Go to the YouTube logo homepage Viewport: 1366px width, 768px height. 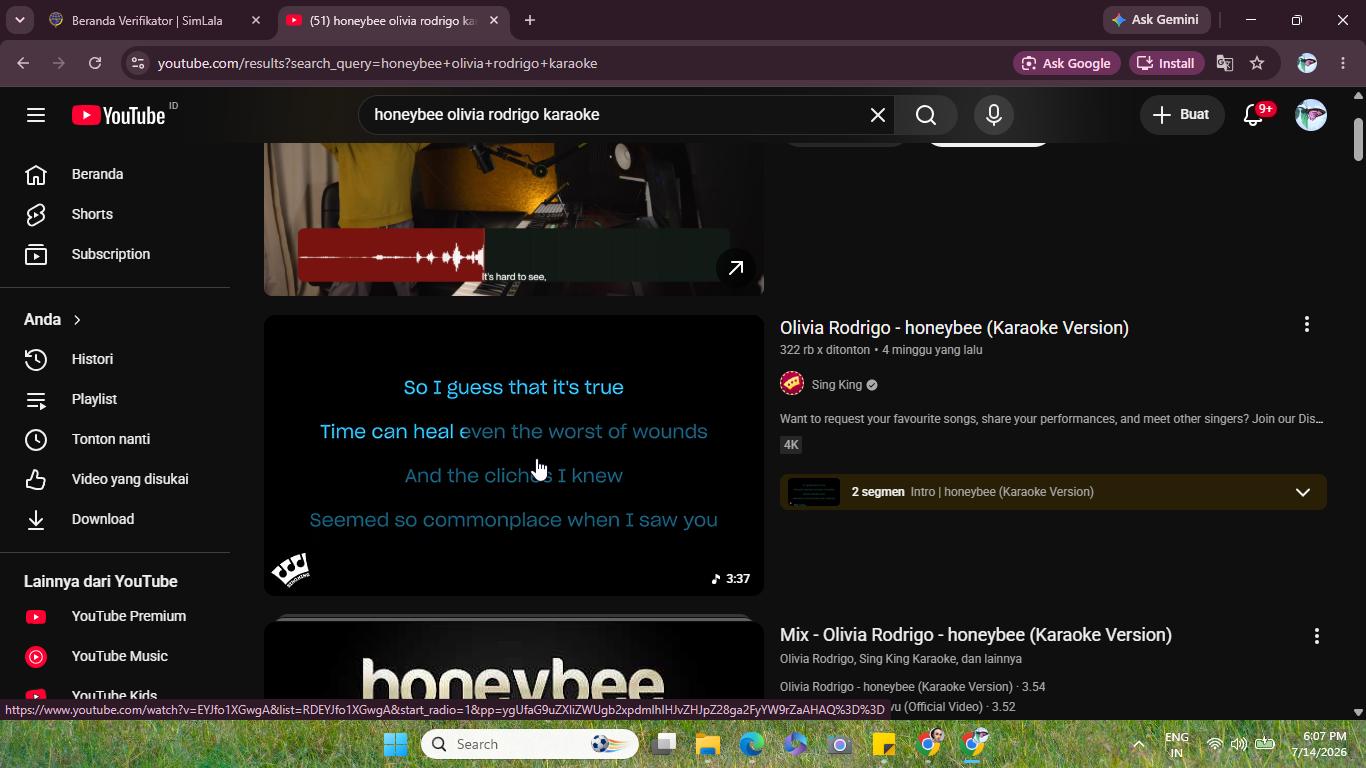[x=119, y=115]
